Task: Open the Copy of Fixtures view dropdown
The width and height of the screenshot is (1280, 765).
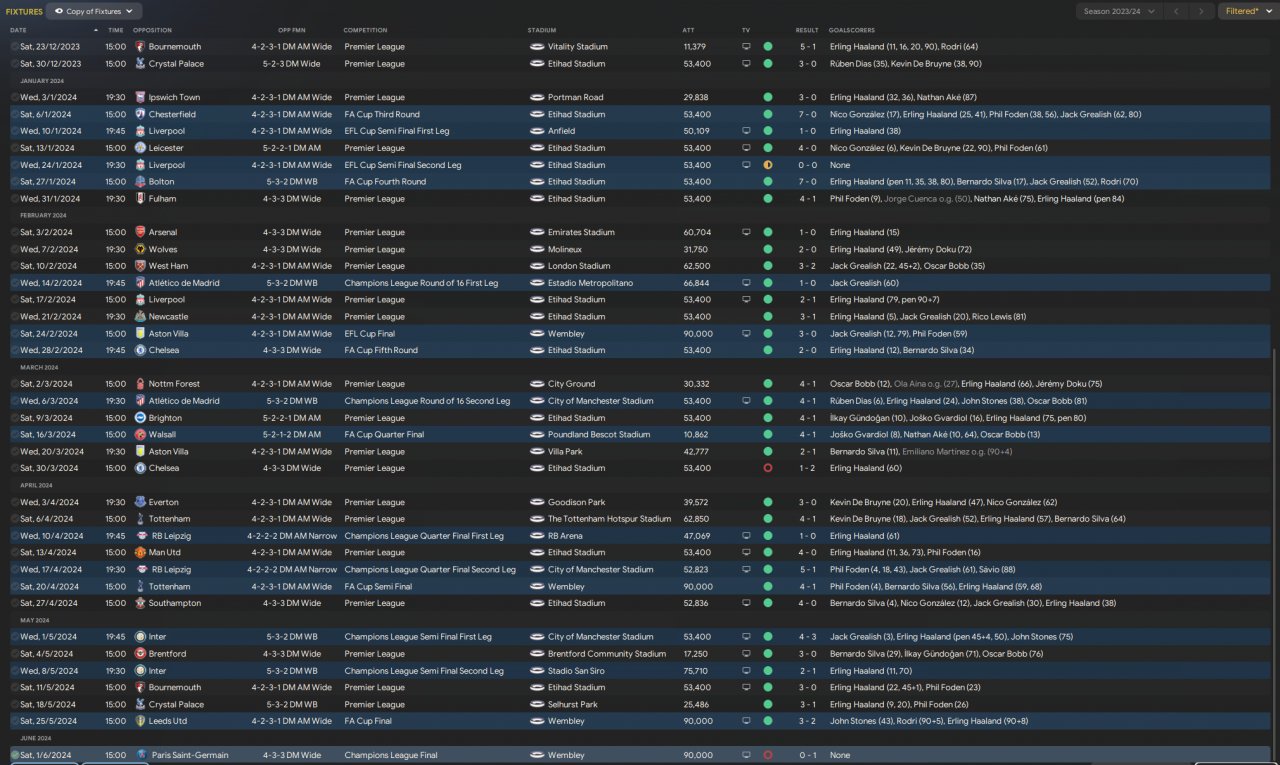Action: coord(95,12)
